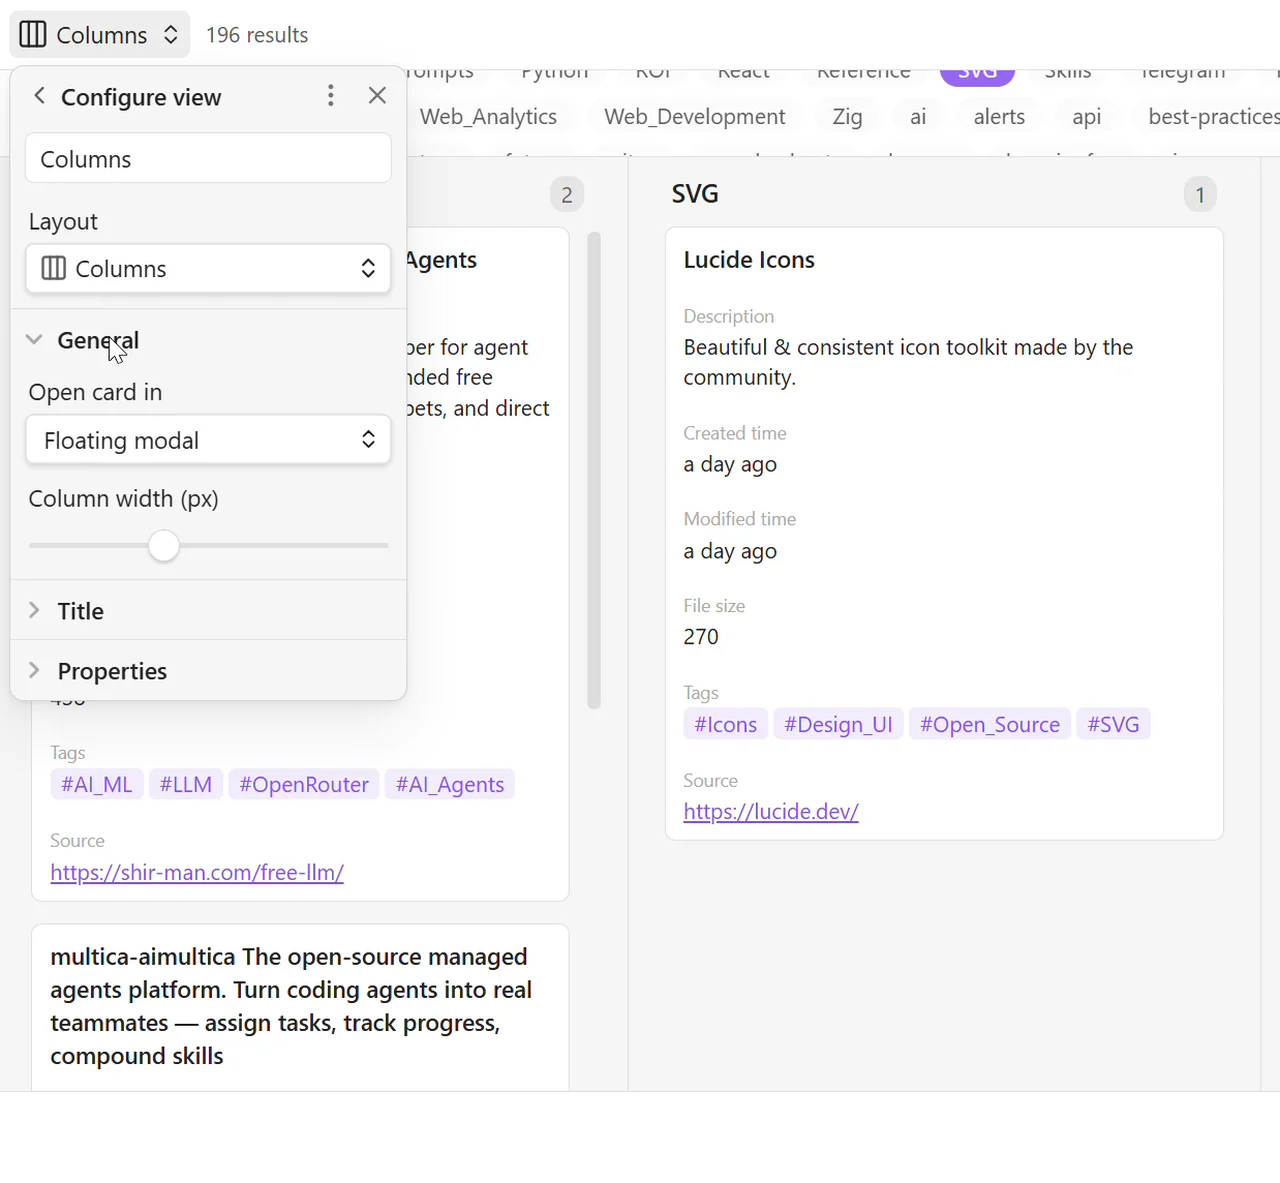Click the Modified time value on Lucide card
The image size is (1280, 1183).
coord(730,551)
